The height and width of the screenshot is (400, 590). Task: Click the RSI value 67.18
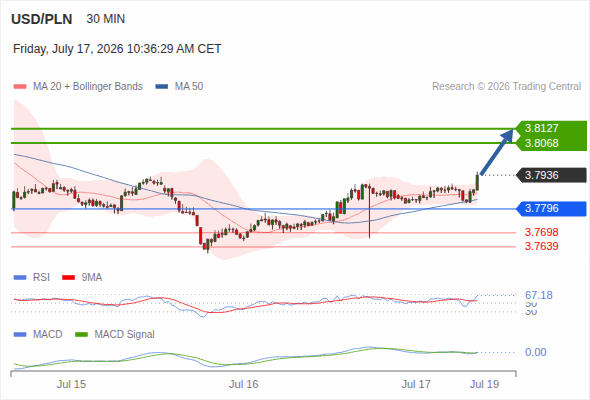[x=539, y=295]
